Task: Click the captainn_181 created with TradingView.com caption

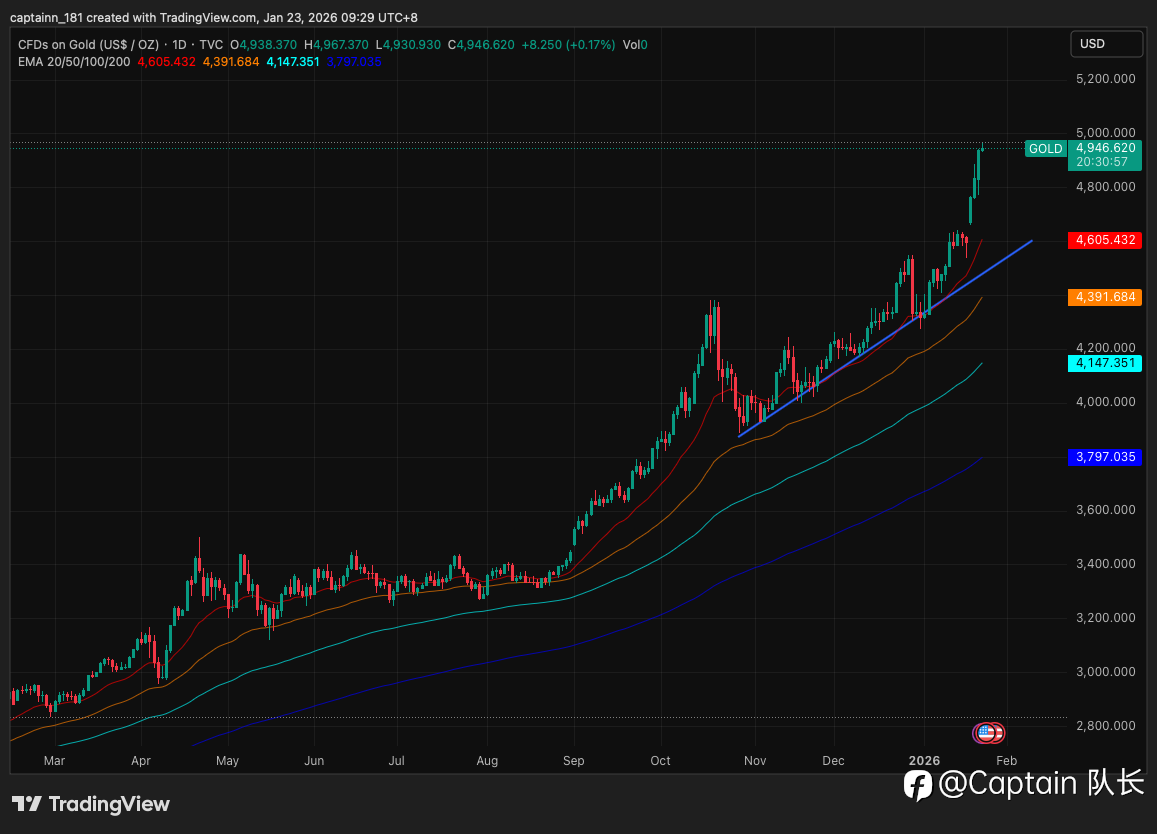Action: 213,18
